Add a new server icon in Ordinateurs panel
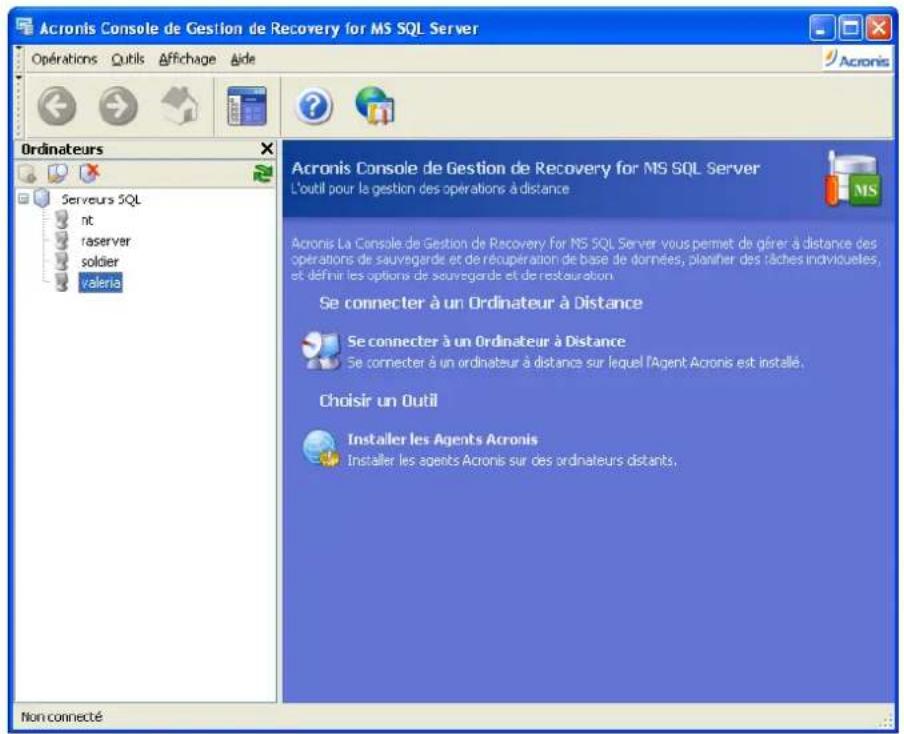 click(x=27, y=173)
